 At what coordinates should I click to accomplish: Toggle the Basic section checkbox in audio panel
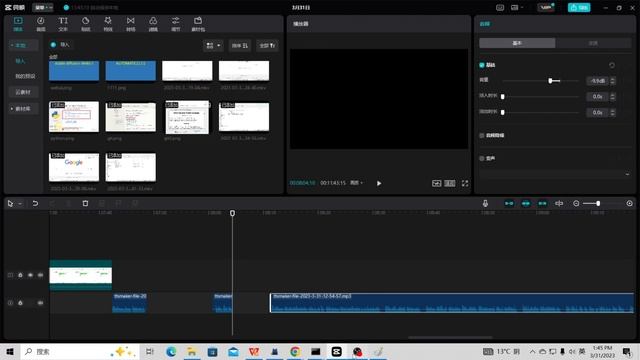[482, 65]
